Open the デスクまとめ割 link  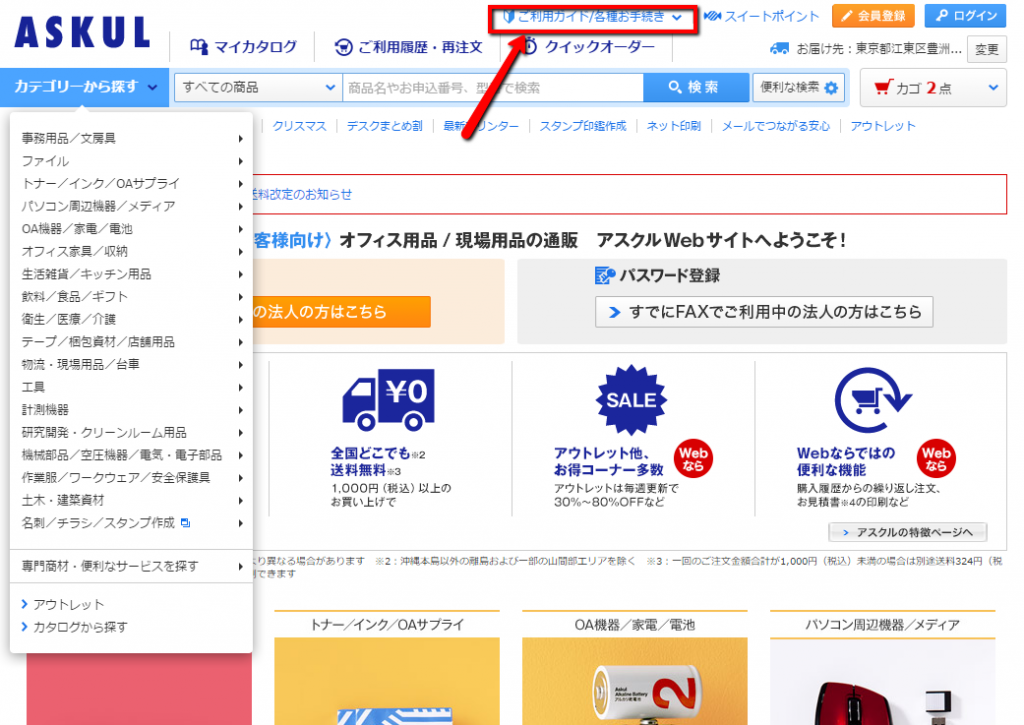[x=385, y=126]
